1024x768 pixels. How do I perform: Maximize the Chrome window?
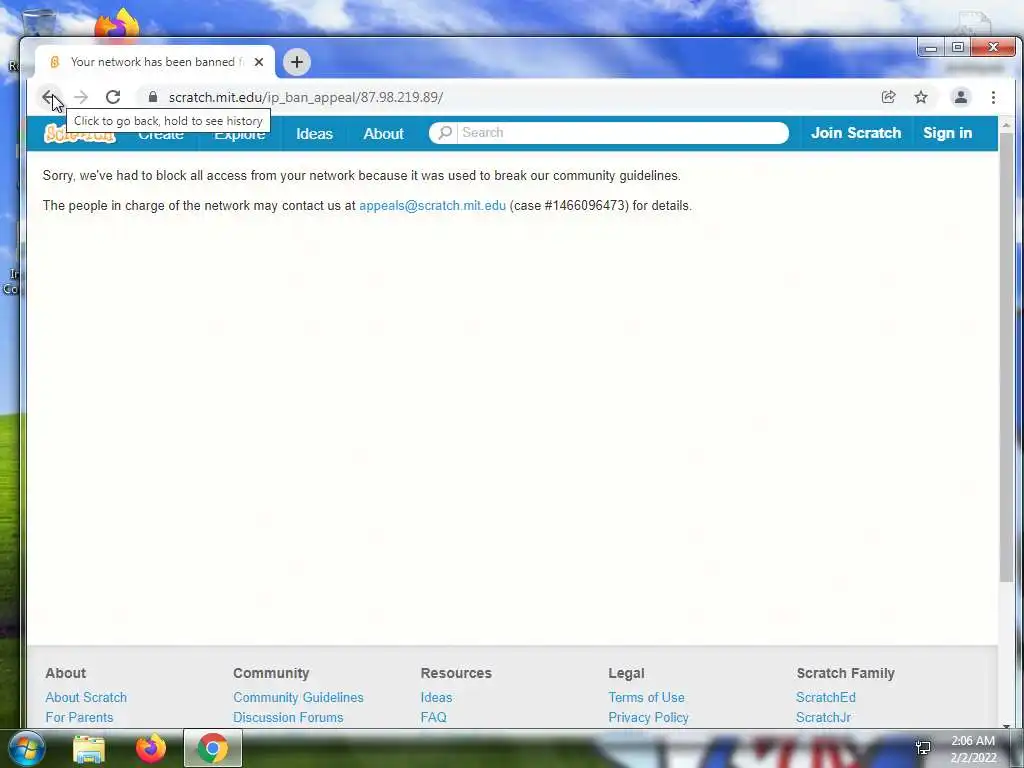pos(957,48)
